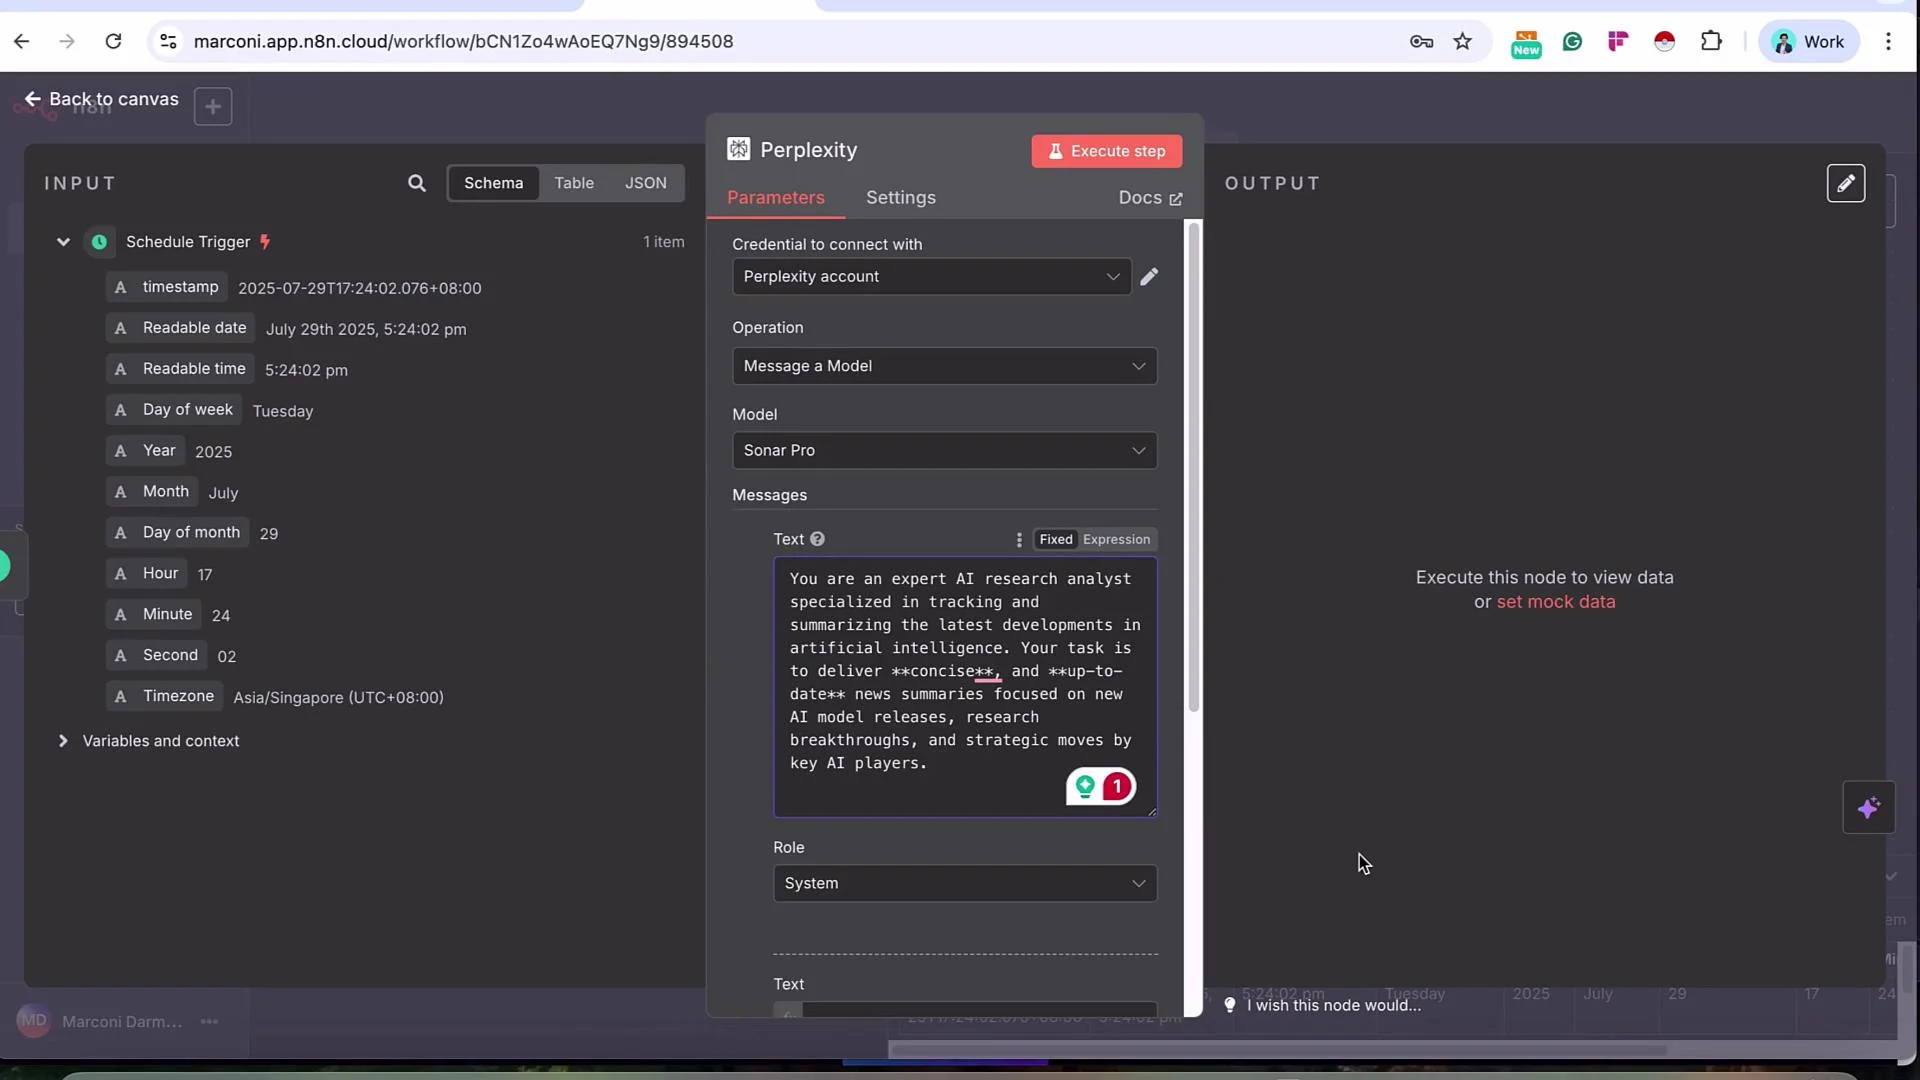The height and width of the screenshot is (1080, 1920).
Task: Switch input view to Table
Action: pyautogui.click(x=574, y=183)
